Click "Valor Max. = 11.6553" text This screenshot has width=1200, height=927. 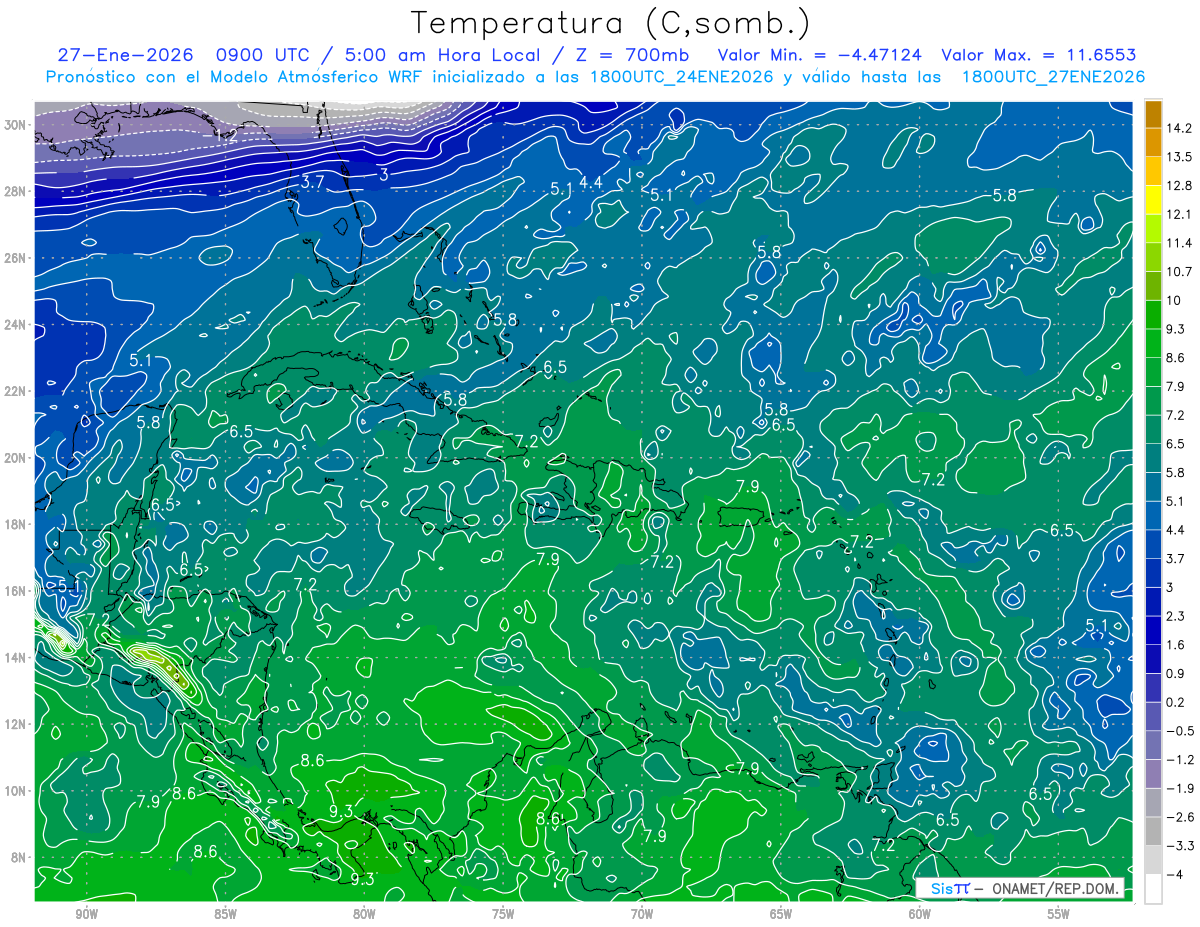(1039, 55)
